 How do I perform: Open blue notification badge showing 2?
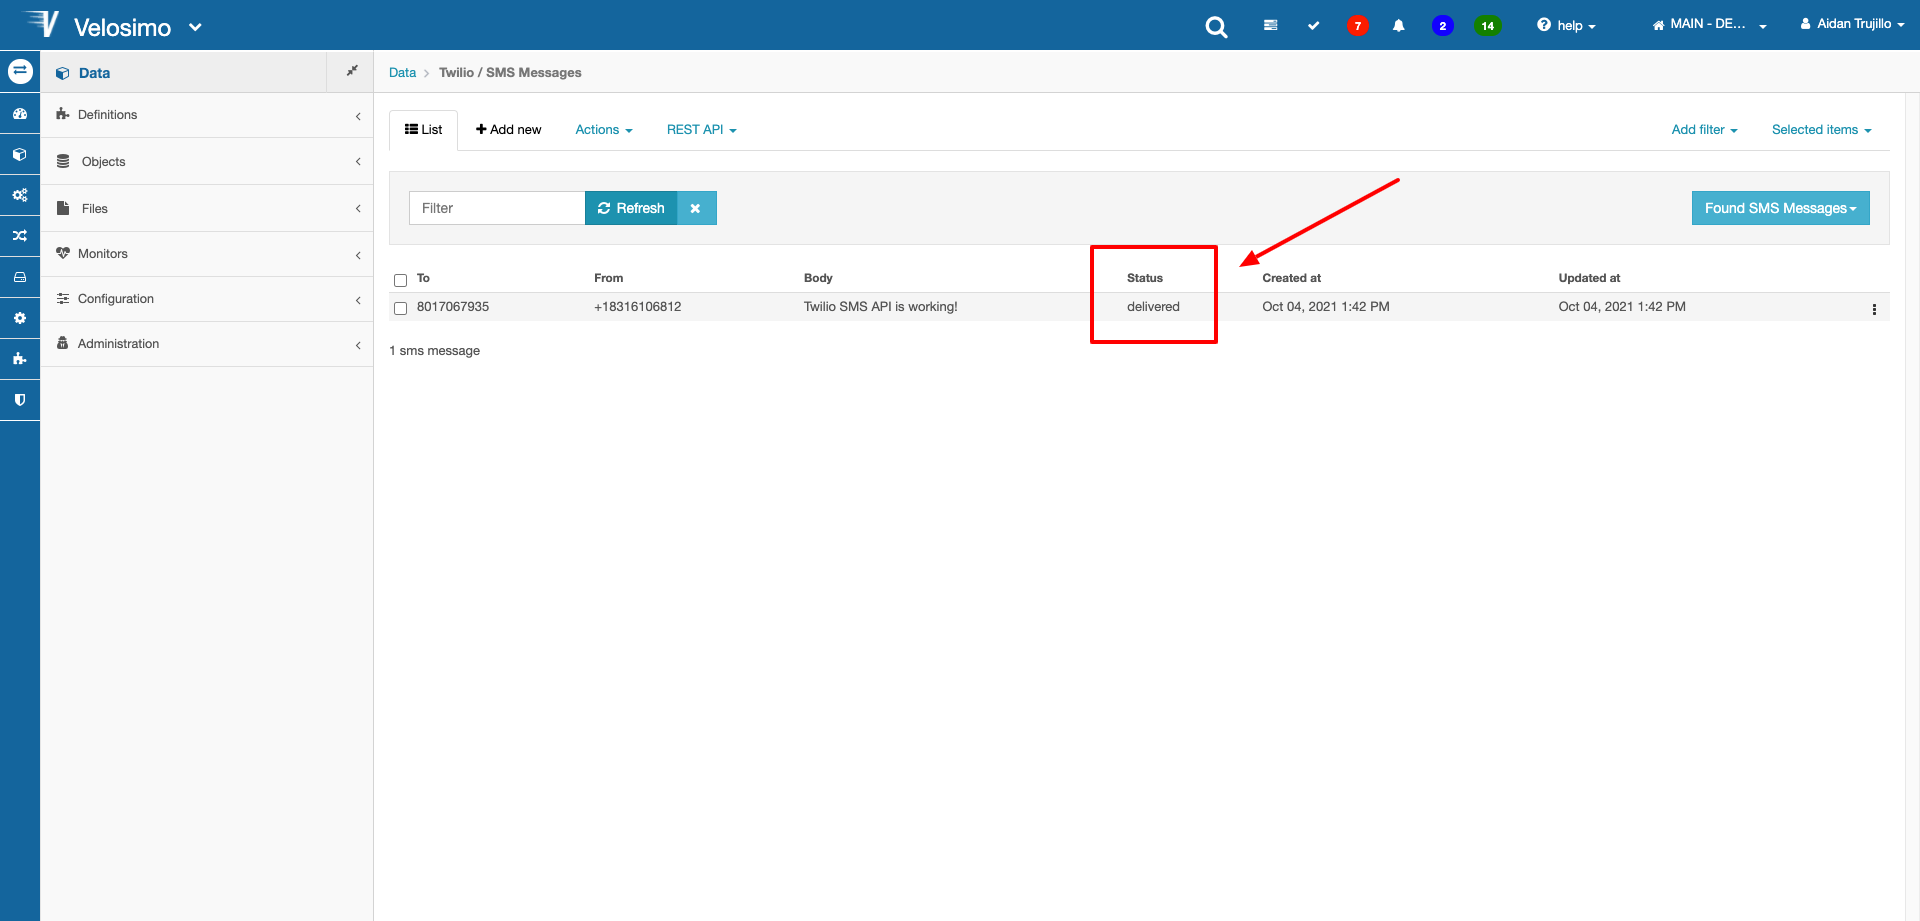click(x=1442, y=26)
